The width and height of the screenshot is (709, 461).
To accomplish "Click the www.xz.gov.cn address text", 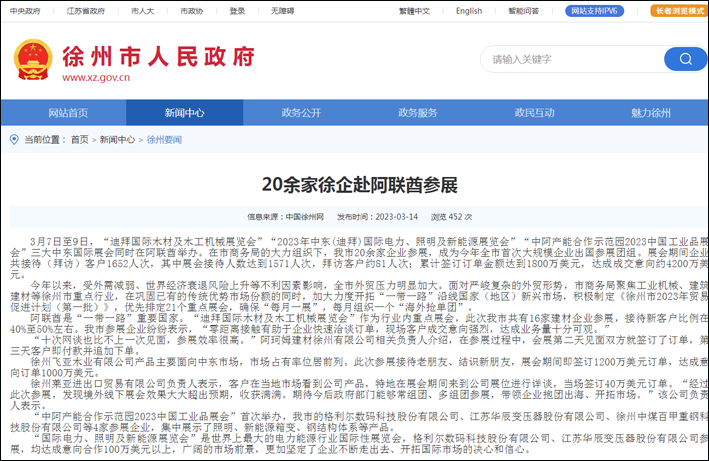I will pyautogui.click(x=96, y=78).
